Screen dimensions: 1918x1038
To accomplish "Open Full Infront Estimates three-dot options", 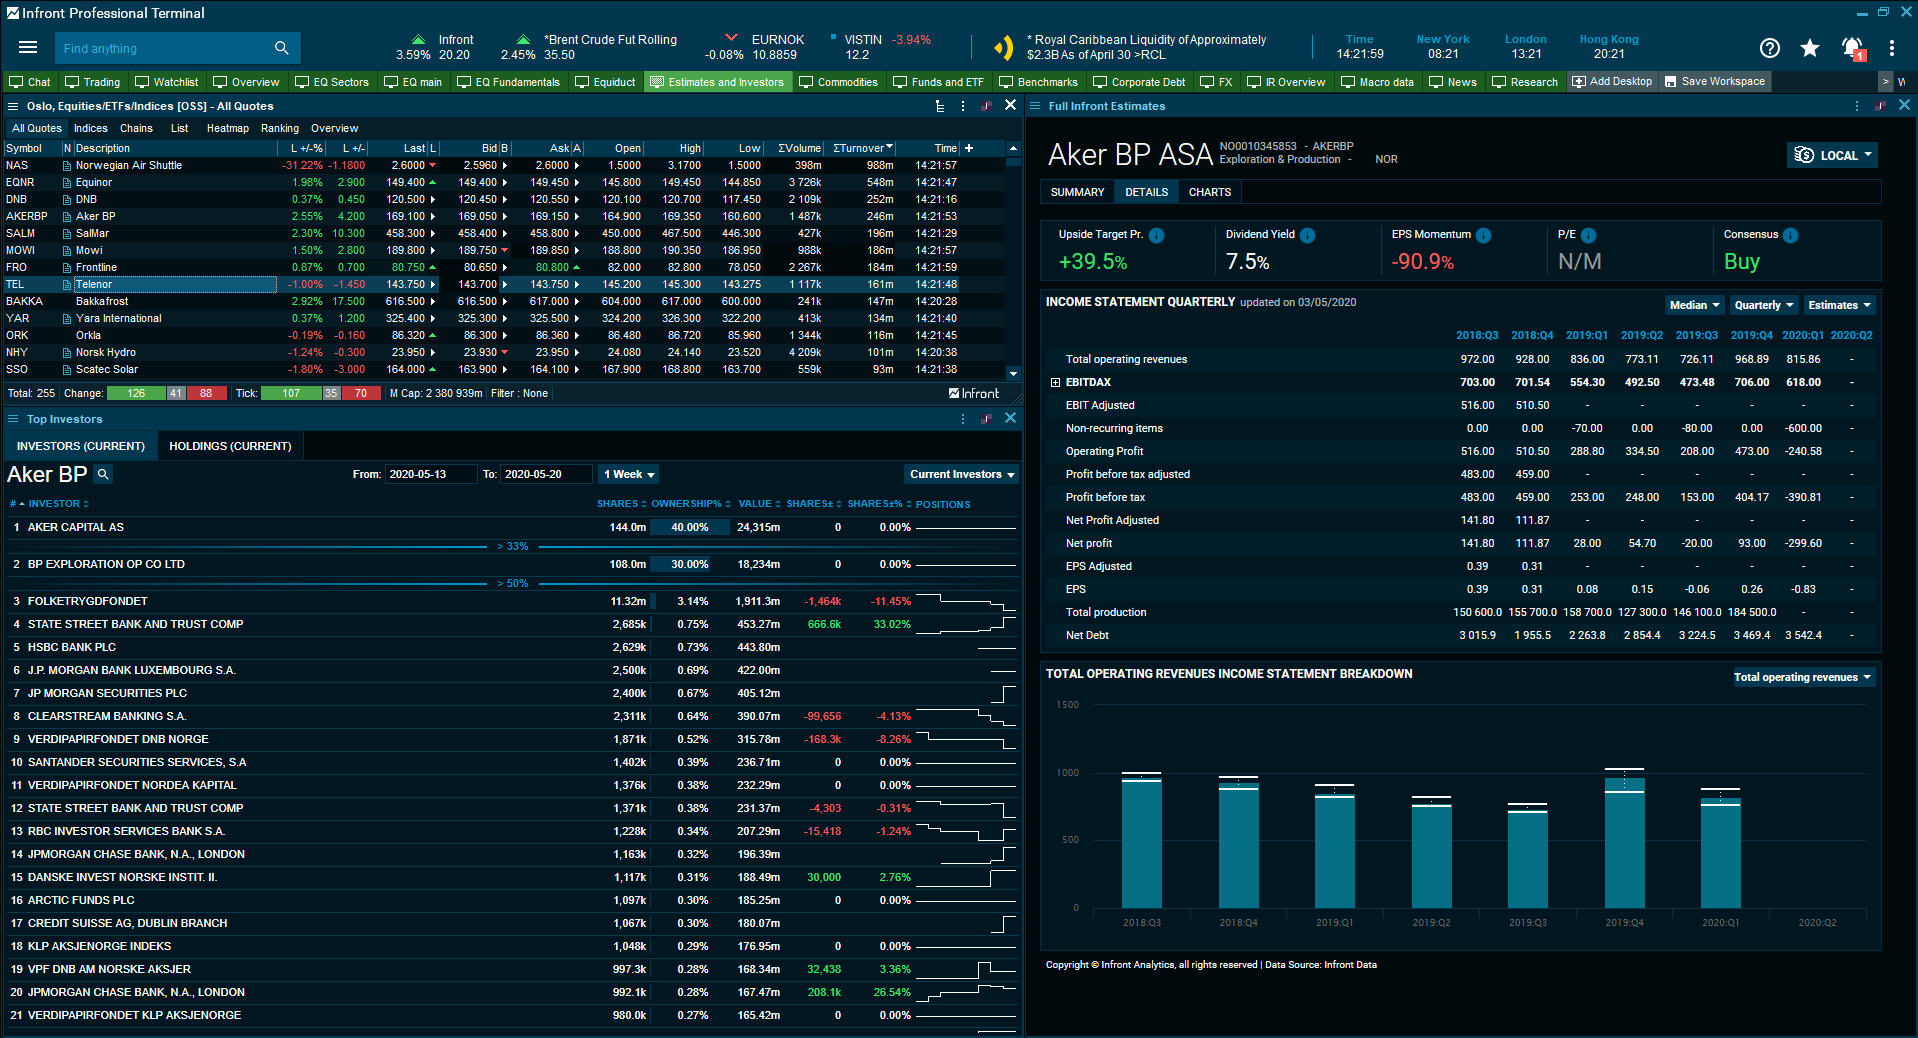I will [1857, 106].
